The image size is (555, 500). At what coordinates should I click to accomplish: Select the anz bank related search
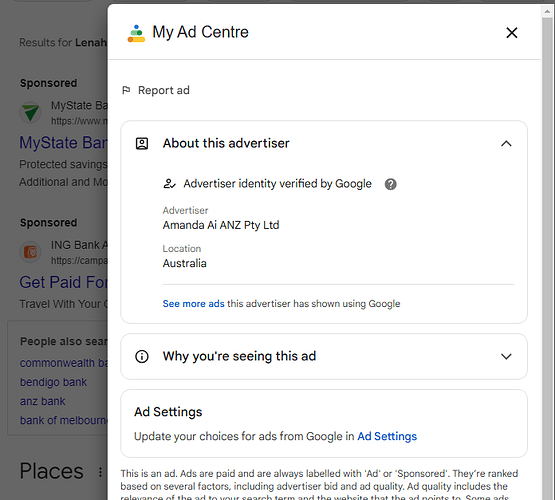pyautogui.click(x=42, y=401)
